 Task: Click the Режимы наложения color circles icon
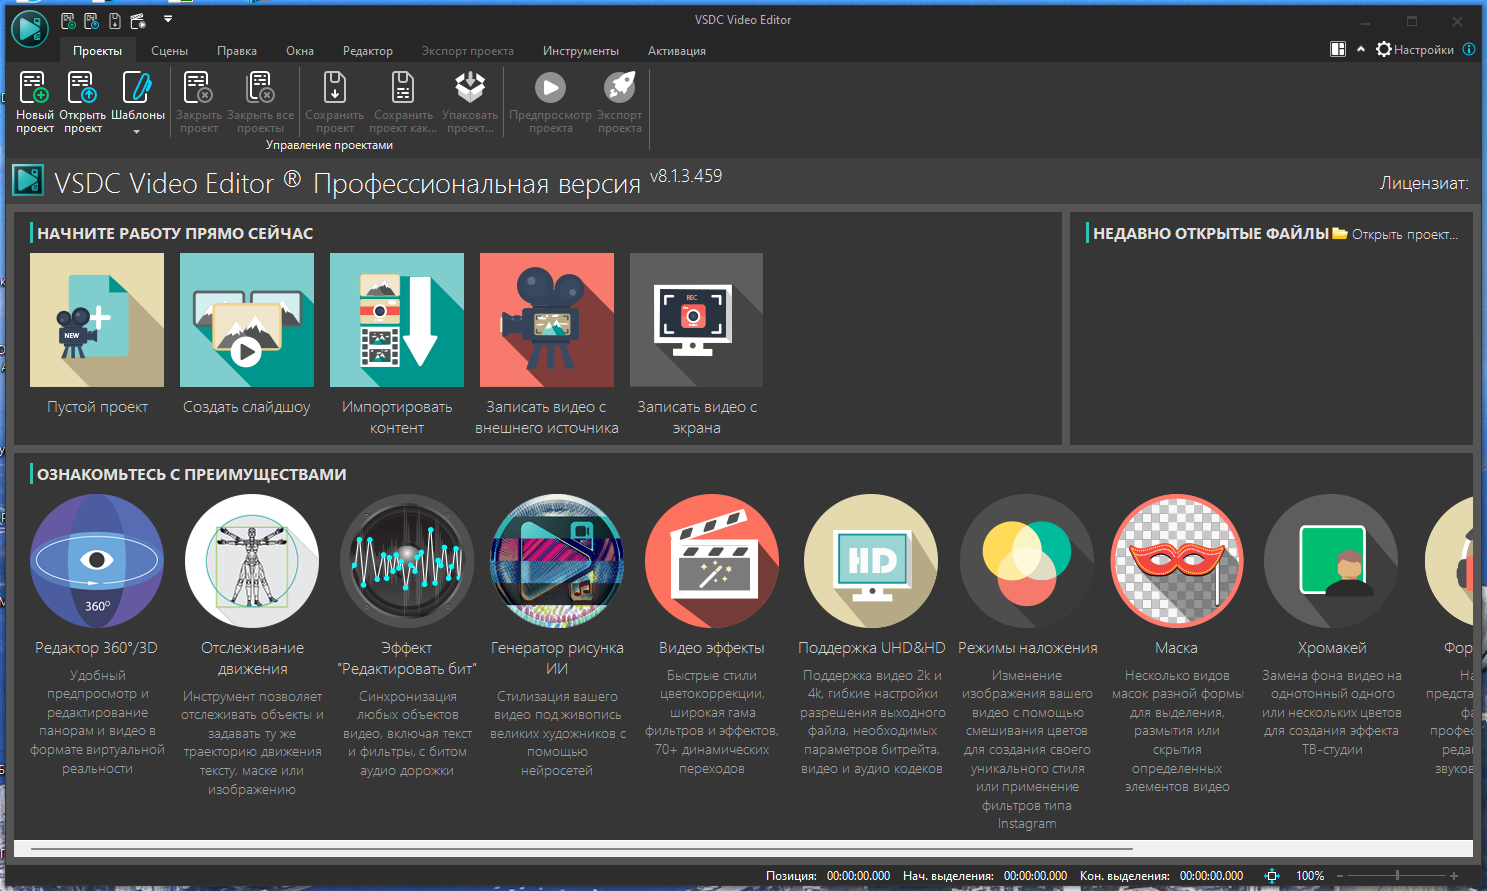click(x=1027, y=561)
